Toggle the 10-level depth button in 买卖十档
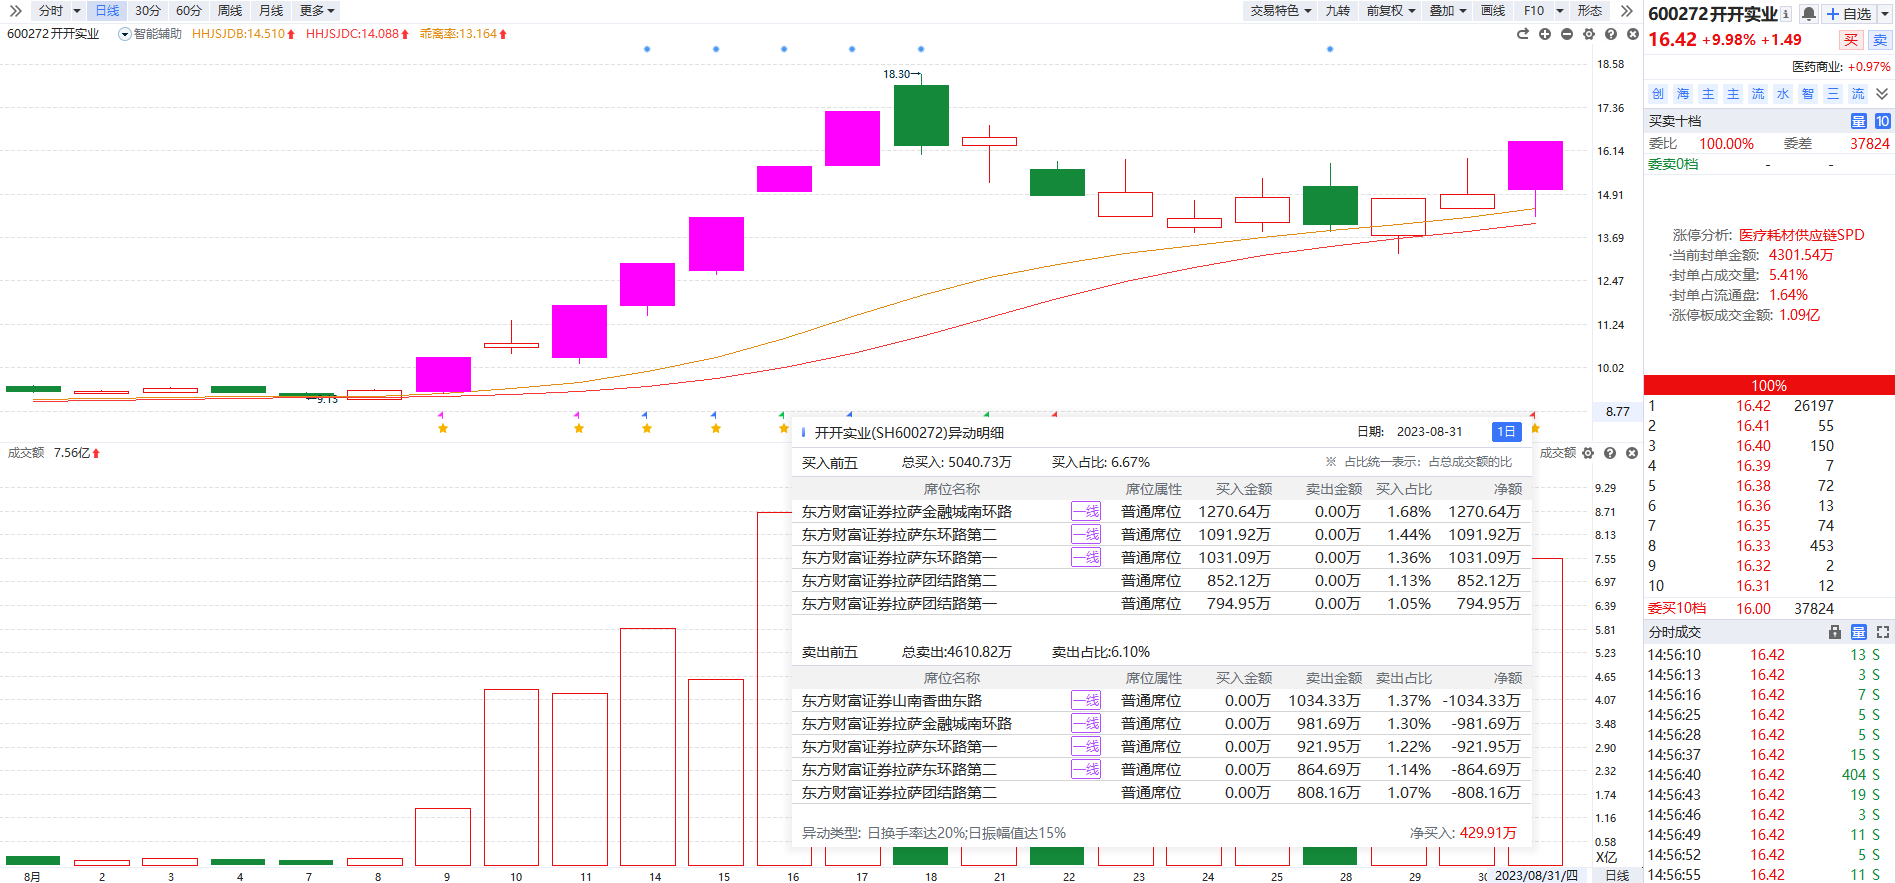 1882,121
